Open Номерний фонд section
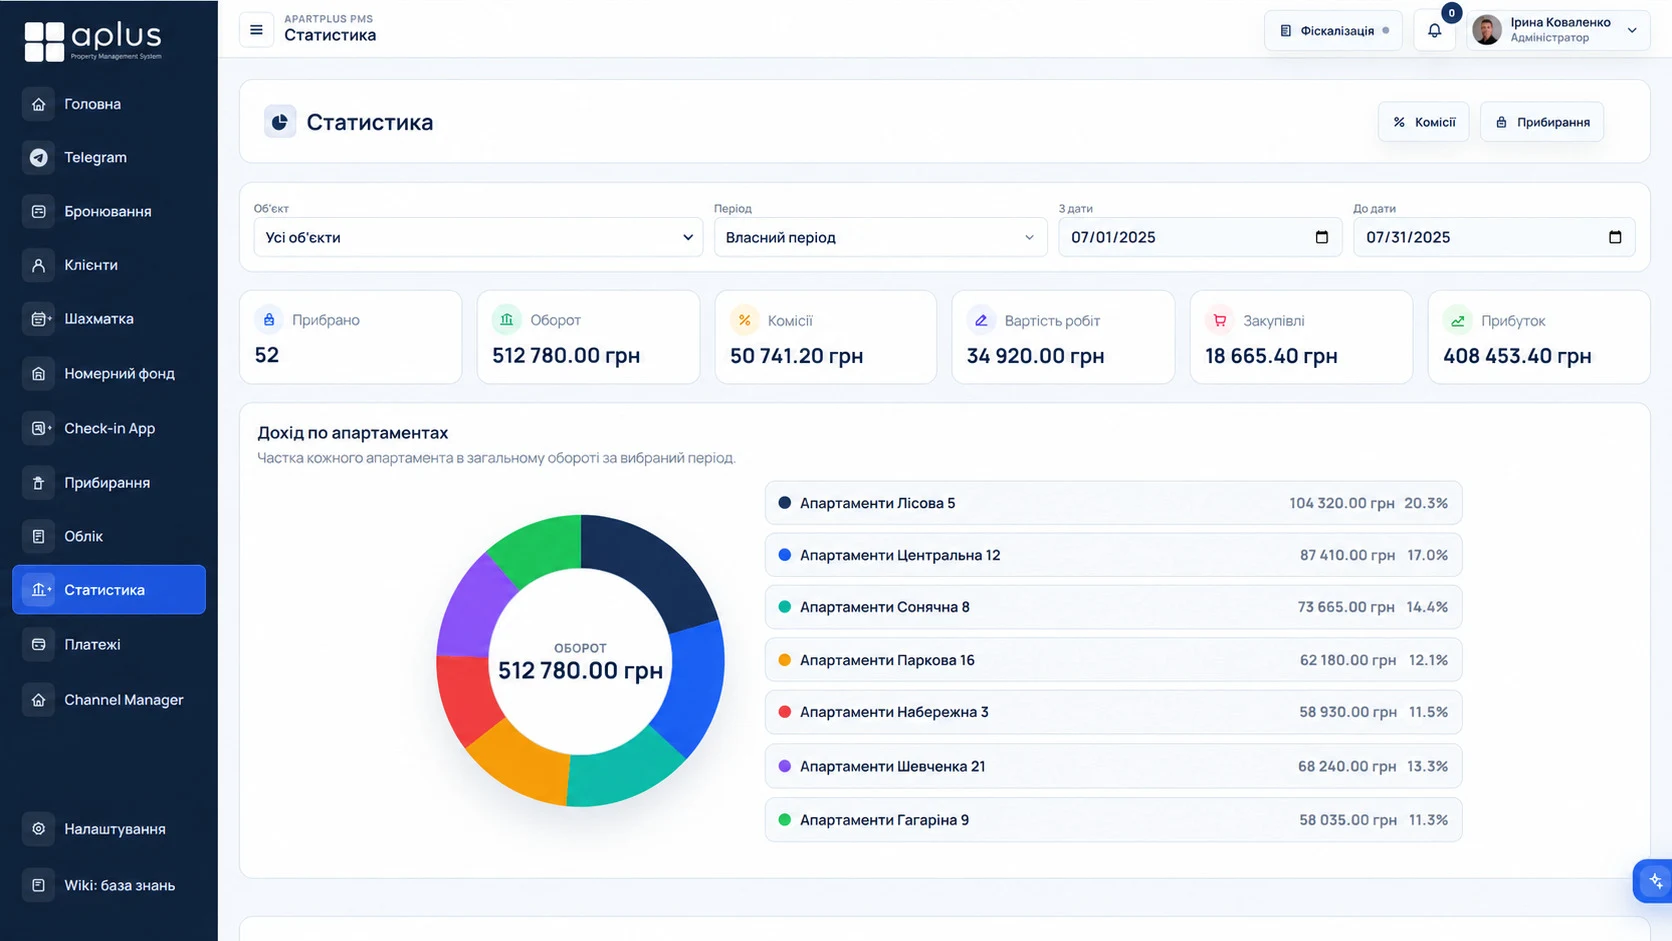 109,373
